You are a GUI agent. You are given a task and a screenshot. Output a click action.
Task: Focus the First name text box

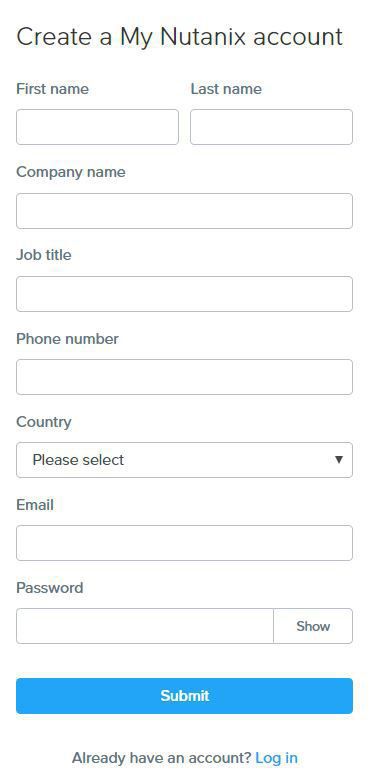[x=97, y=127]
